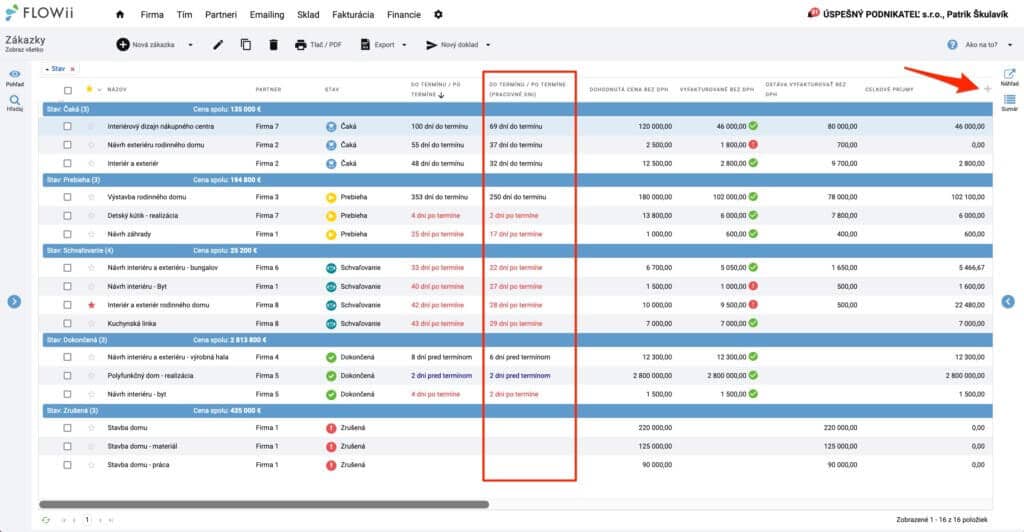The width and height of the screenshot is (1024, 532).
Task: Click red invoiced warning for Návrh interiéru - Byt
Action: 753,286
